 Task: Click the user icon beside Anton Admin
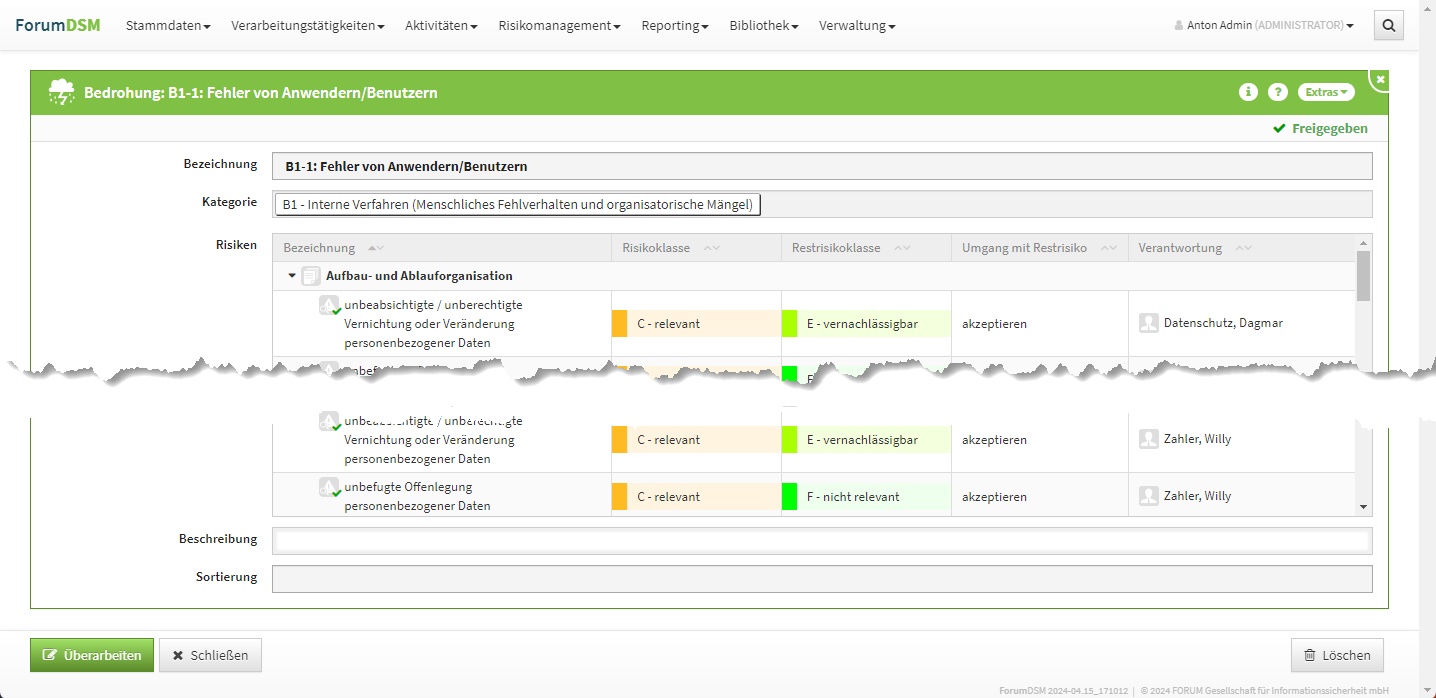click(x=1179, y=26)
